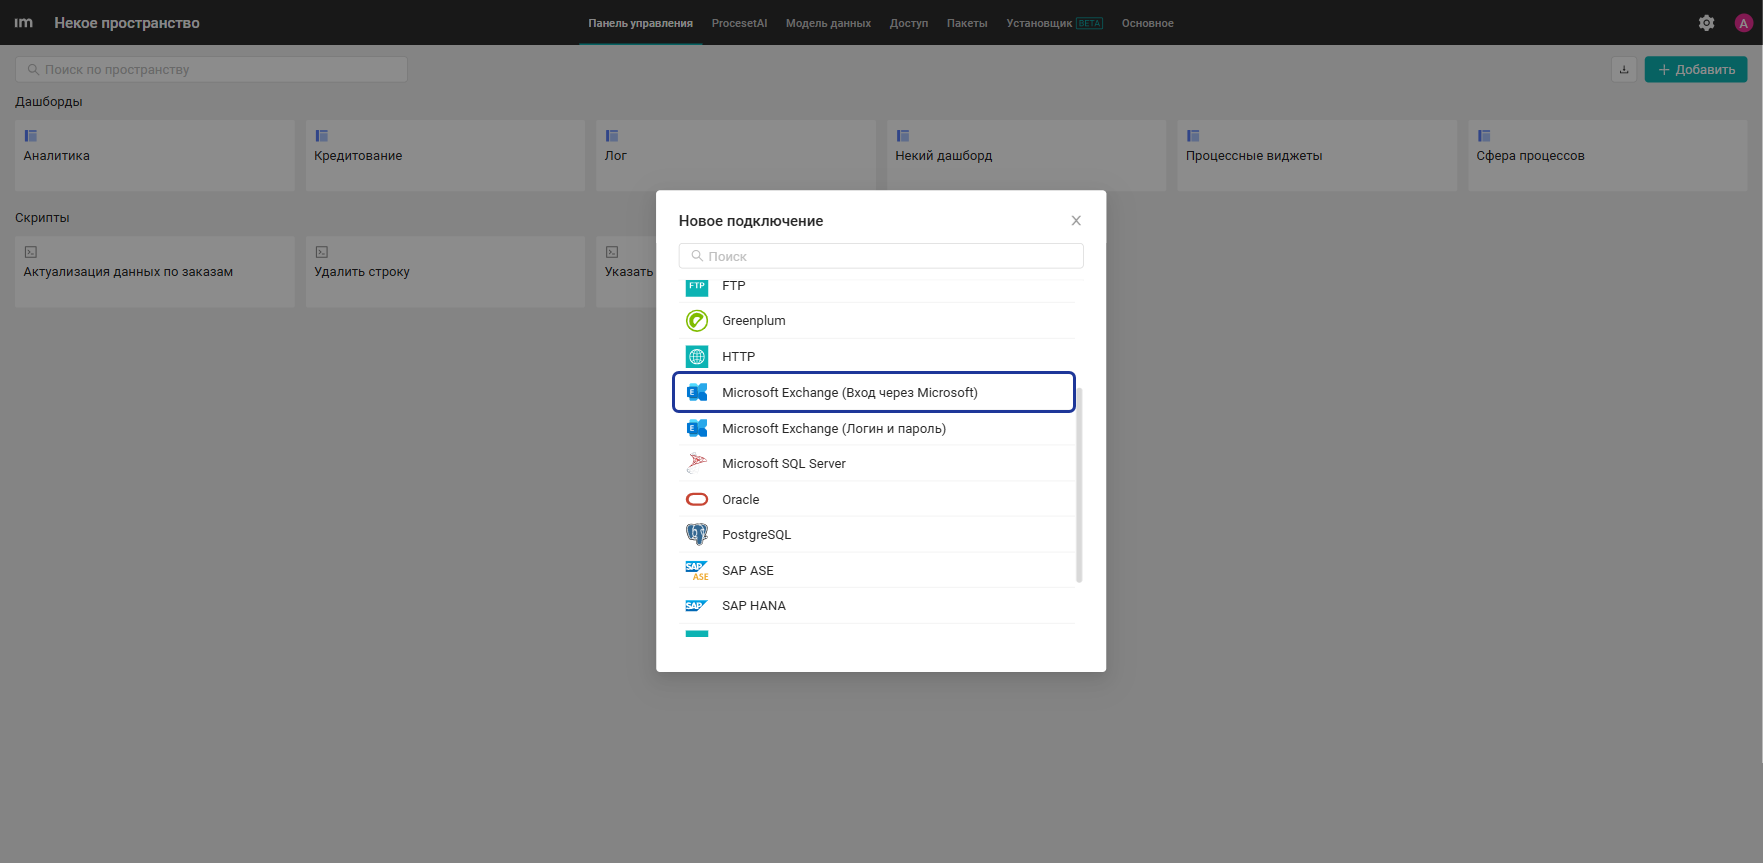This screenshot has height=863, width=1763.
Task: Open the user avatar menu
Action: pos(1744,23)
